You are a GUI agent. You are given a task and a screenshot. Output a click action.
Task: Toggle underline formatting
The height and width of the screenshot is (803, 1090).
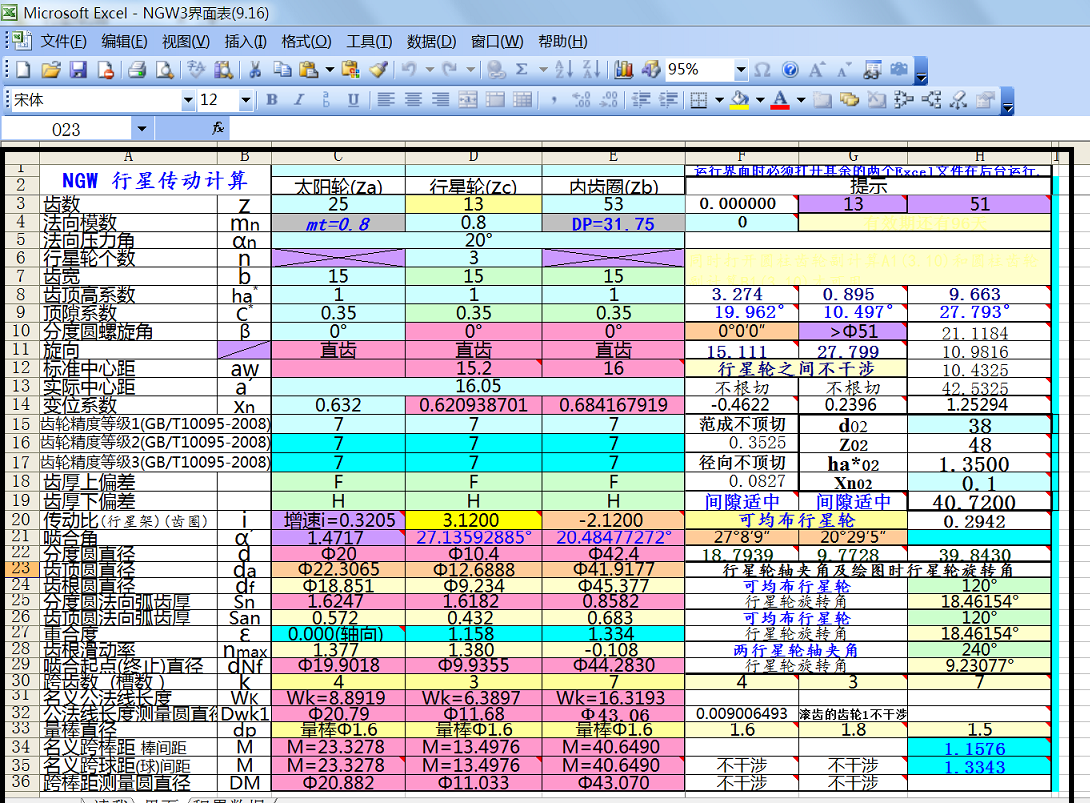[352, 100]
